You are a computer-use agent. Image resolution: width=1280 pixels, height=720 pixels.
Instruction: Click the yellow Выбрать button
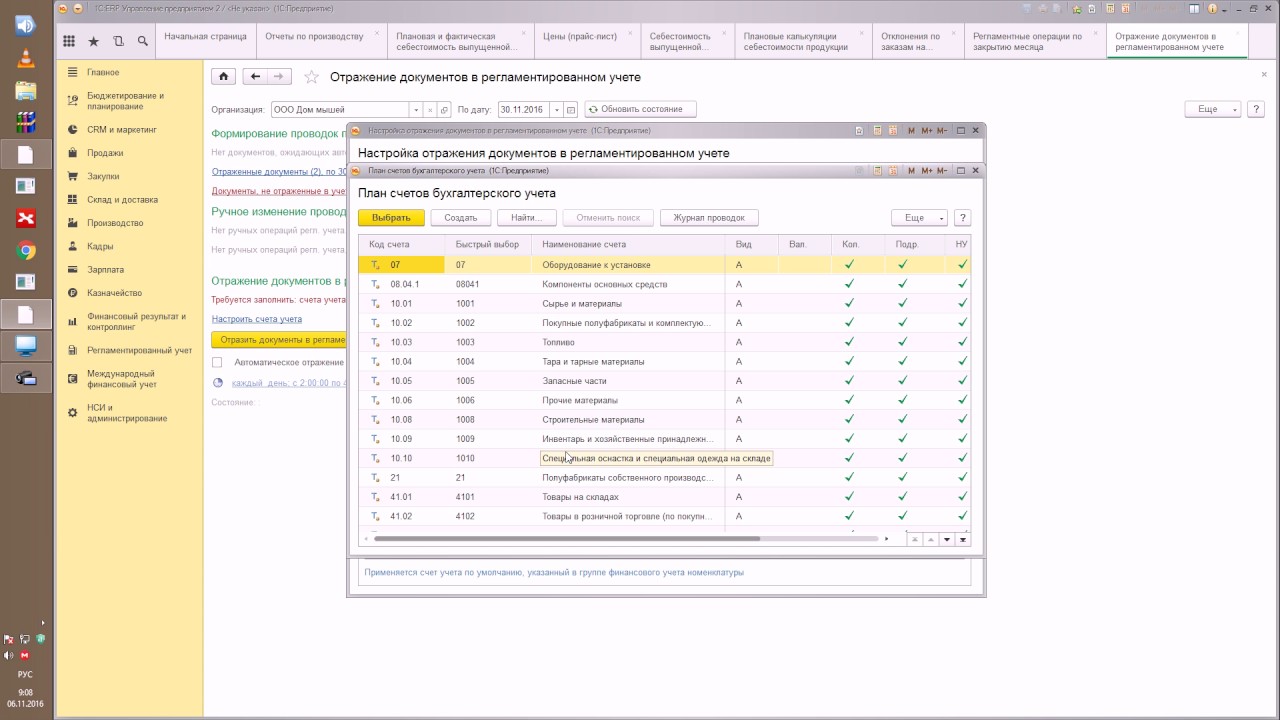click(391, 217)
